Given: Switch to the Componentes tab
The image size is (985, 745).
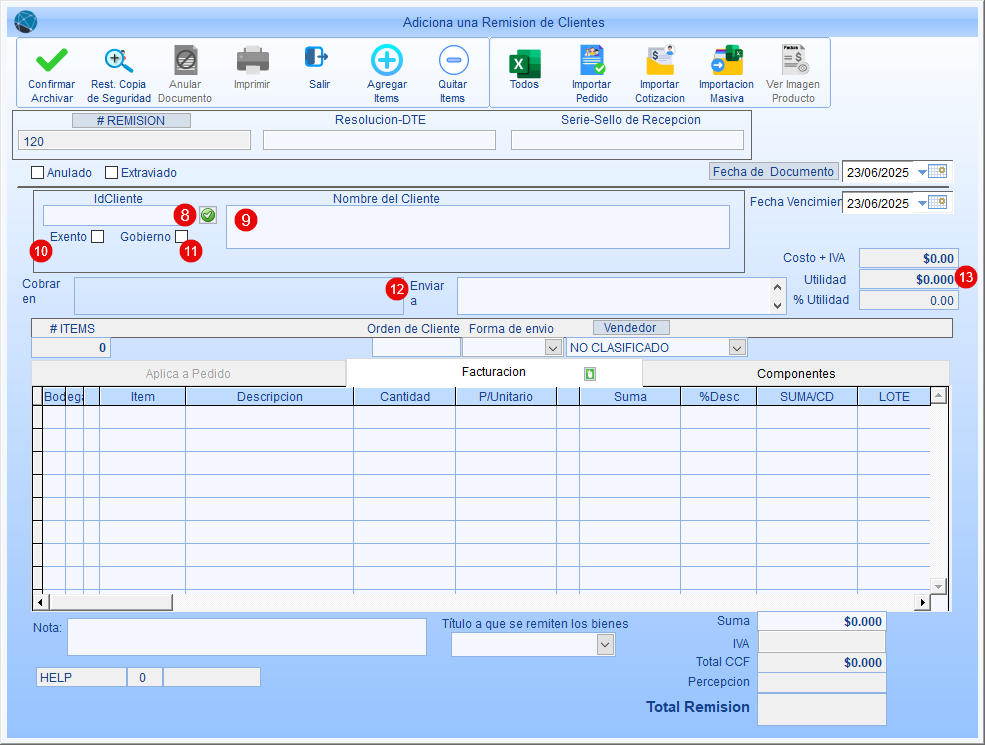Looking at the screenshot, I should 795,373.
